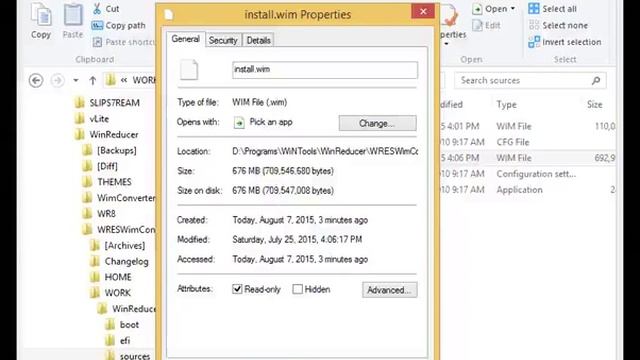Select the WR8 folder
This screenshot has height=360, width=640.
point(99,214)
